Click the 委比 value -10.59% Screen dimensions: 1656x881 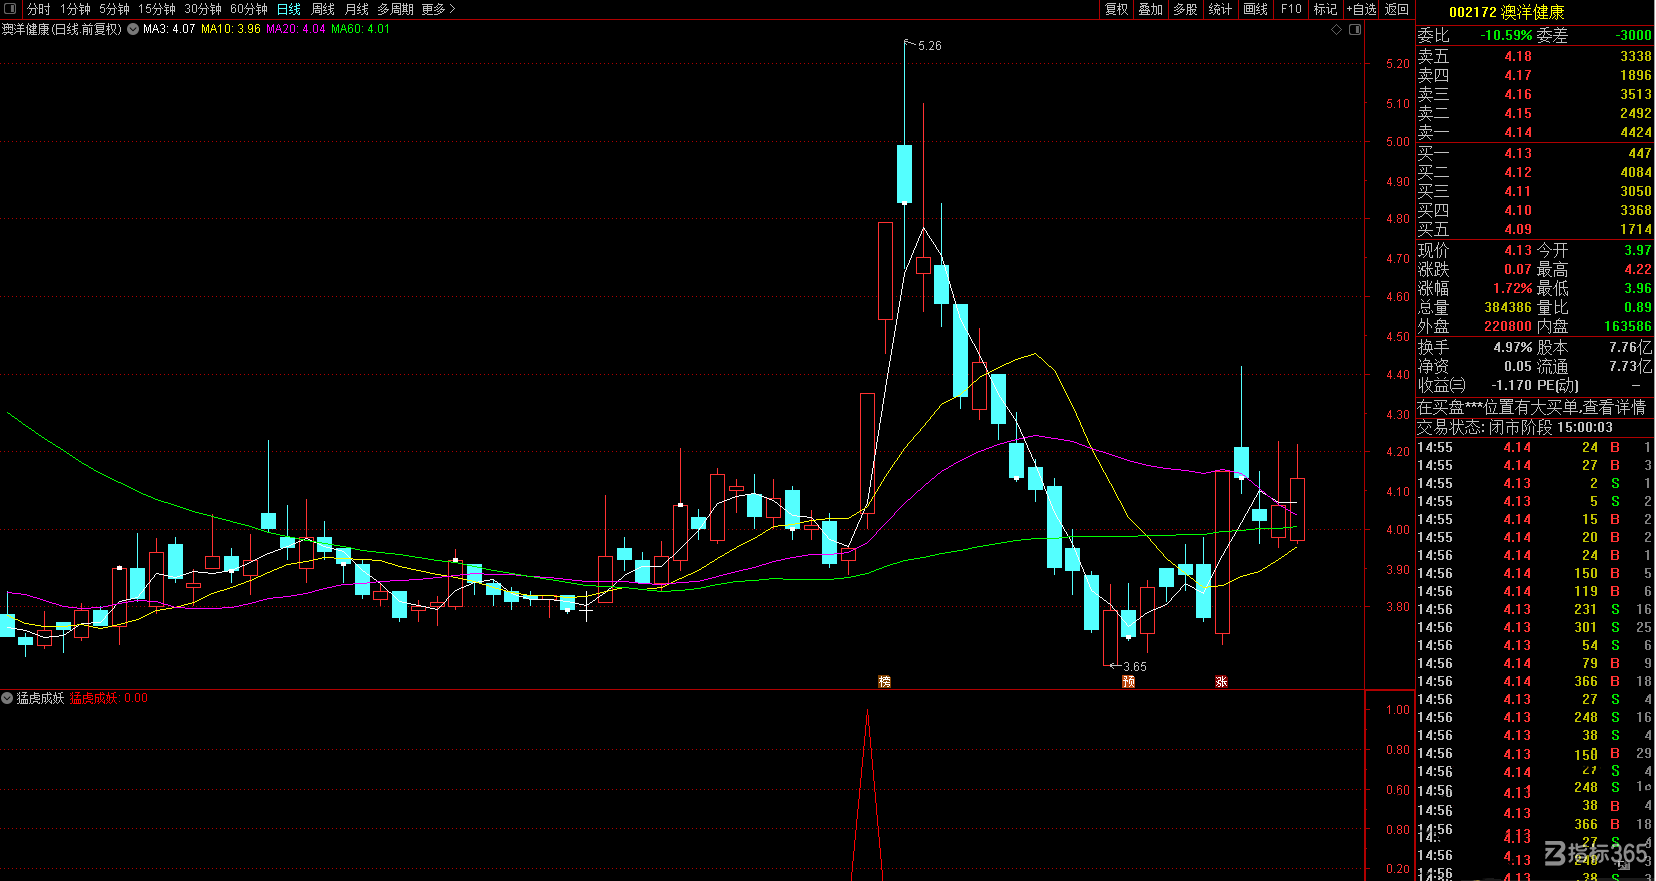pos(1506,35)
